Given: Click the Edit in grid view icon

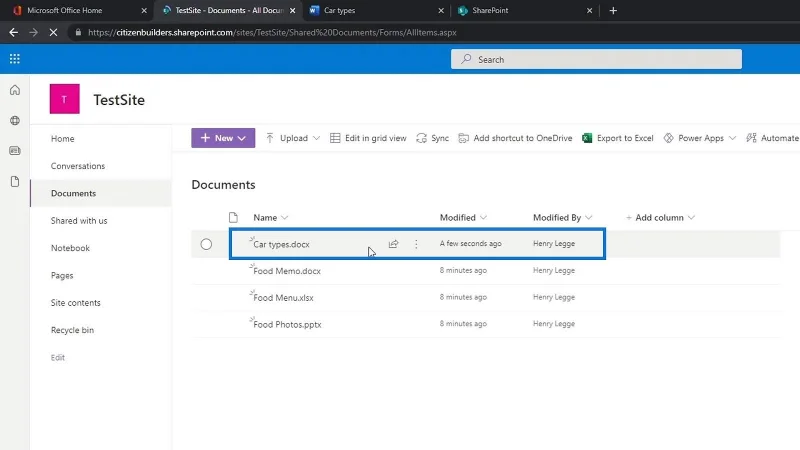Looking at the screenshot, I should point(335,138).
